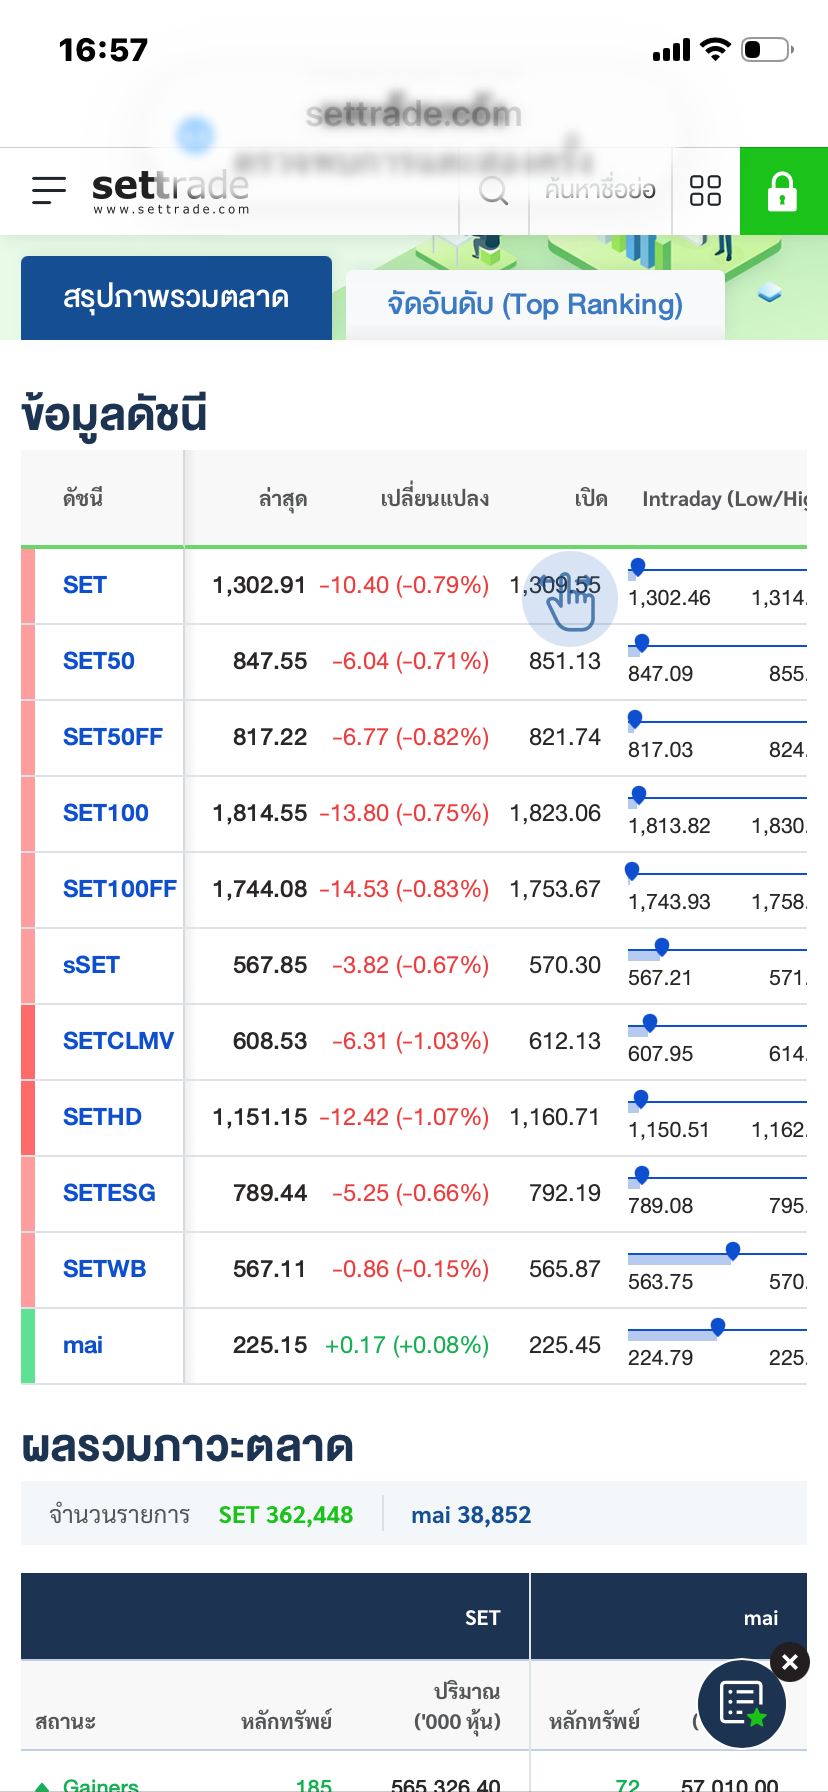Open the floating watchlist note icon
Image resolution: width=828 pixels, height=1792 pixels.
click(x=742, y=1704)
